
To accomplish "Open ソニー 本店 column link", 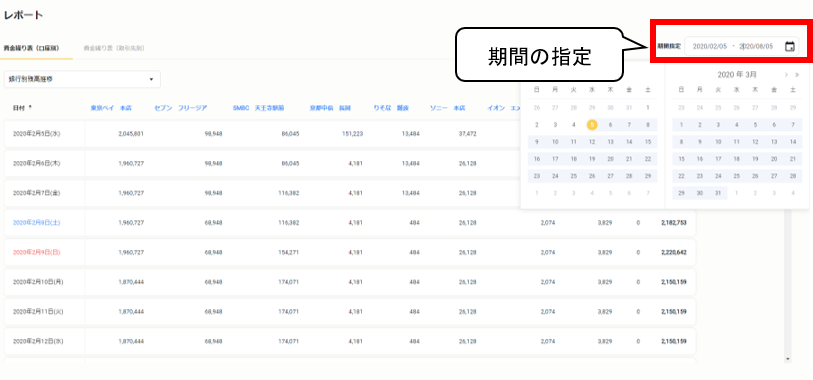I will tap(447, 108).
